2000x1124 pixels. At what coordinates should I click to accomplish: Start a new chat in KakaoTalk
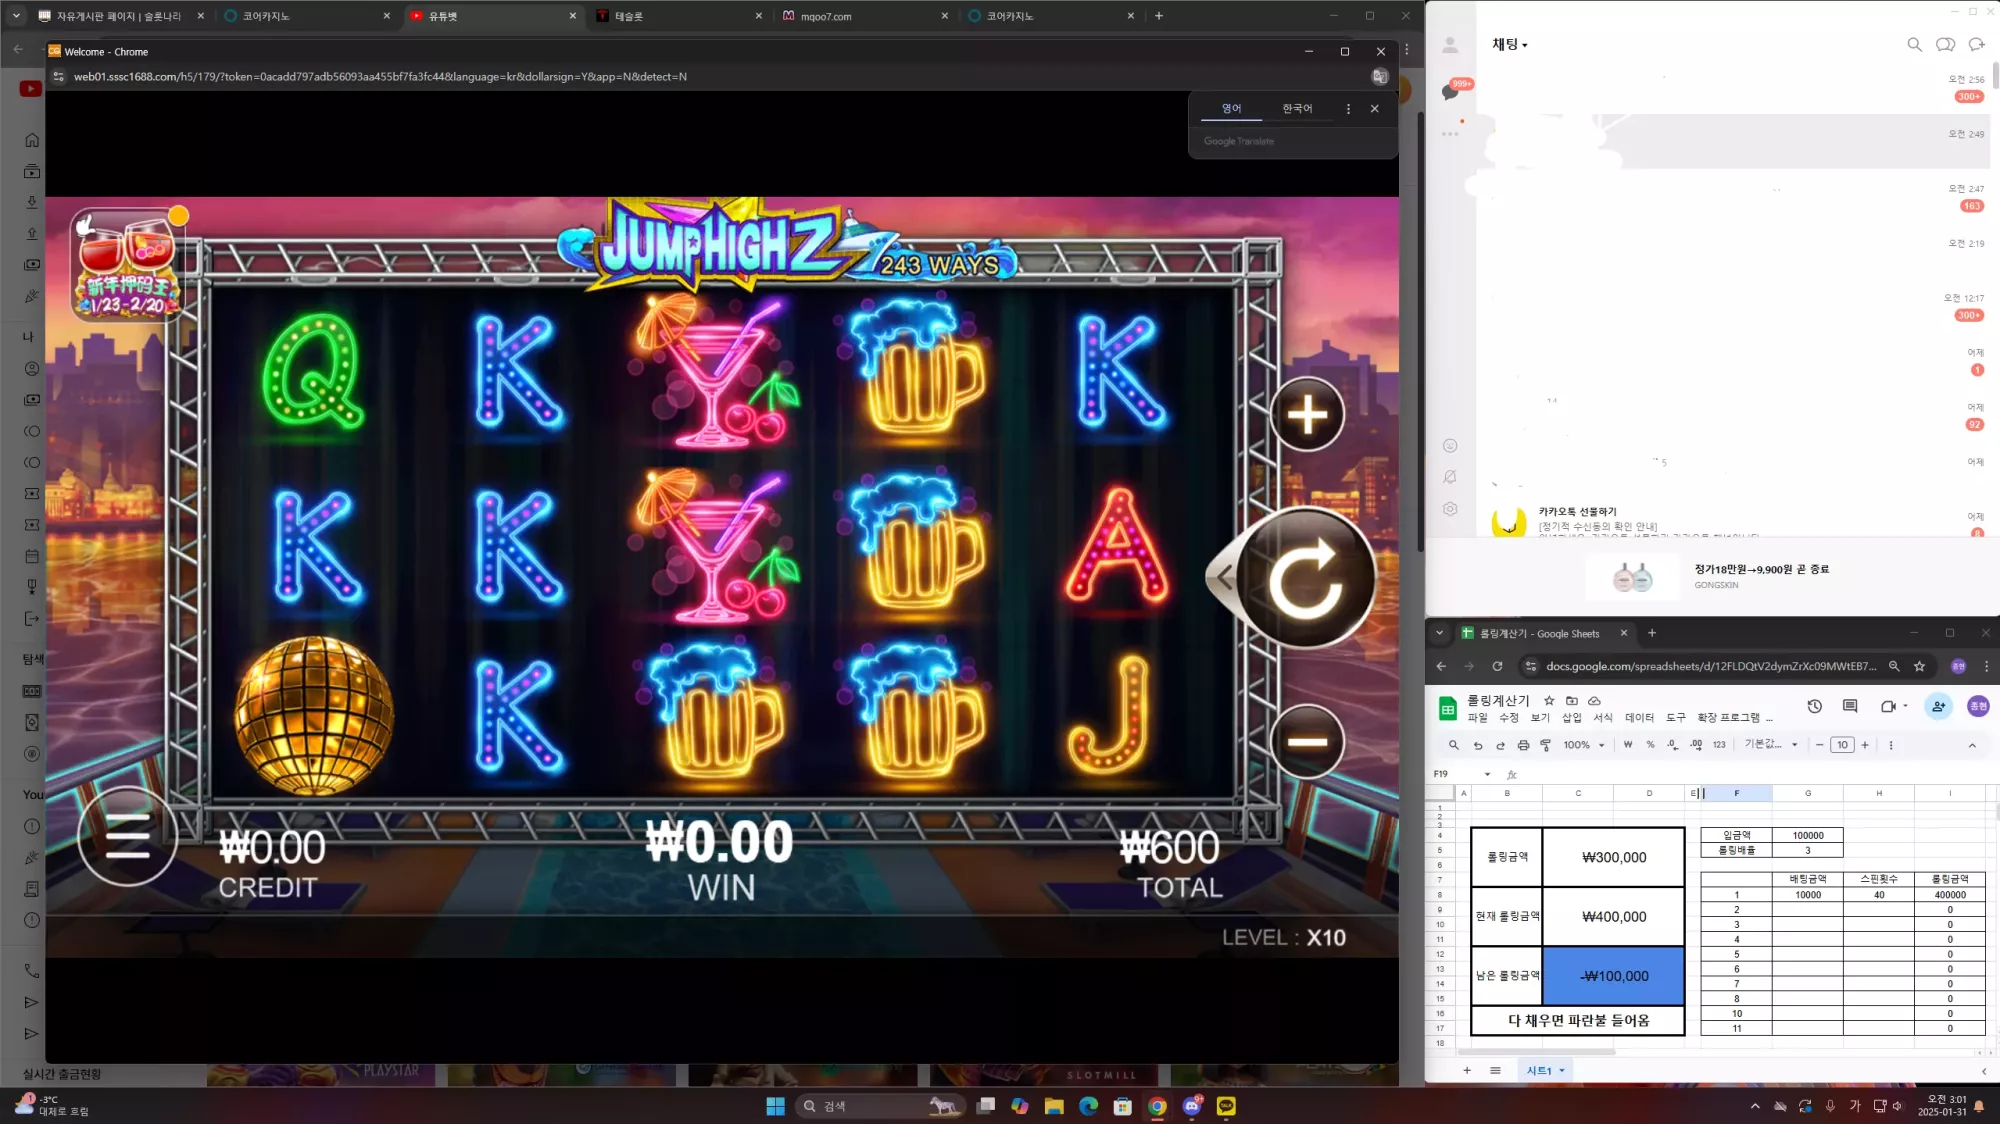1976,45
